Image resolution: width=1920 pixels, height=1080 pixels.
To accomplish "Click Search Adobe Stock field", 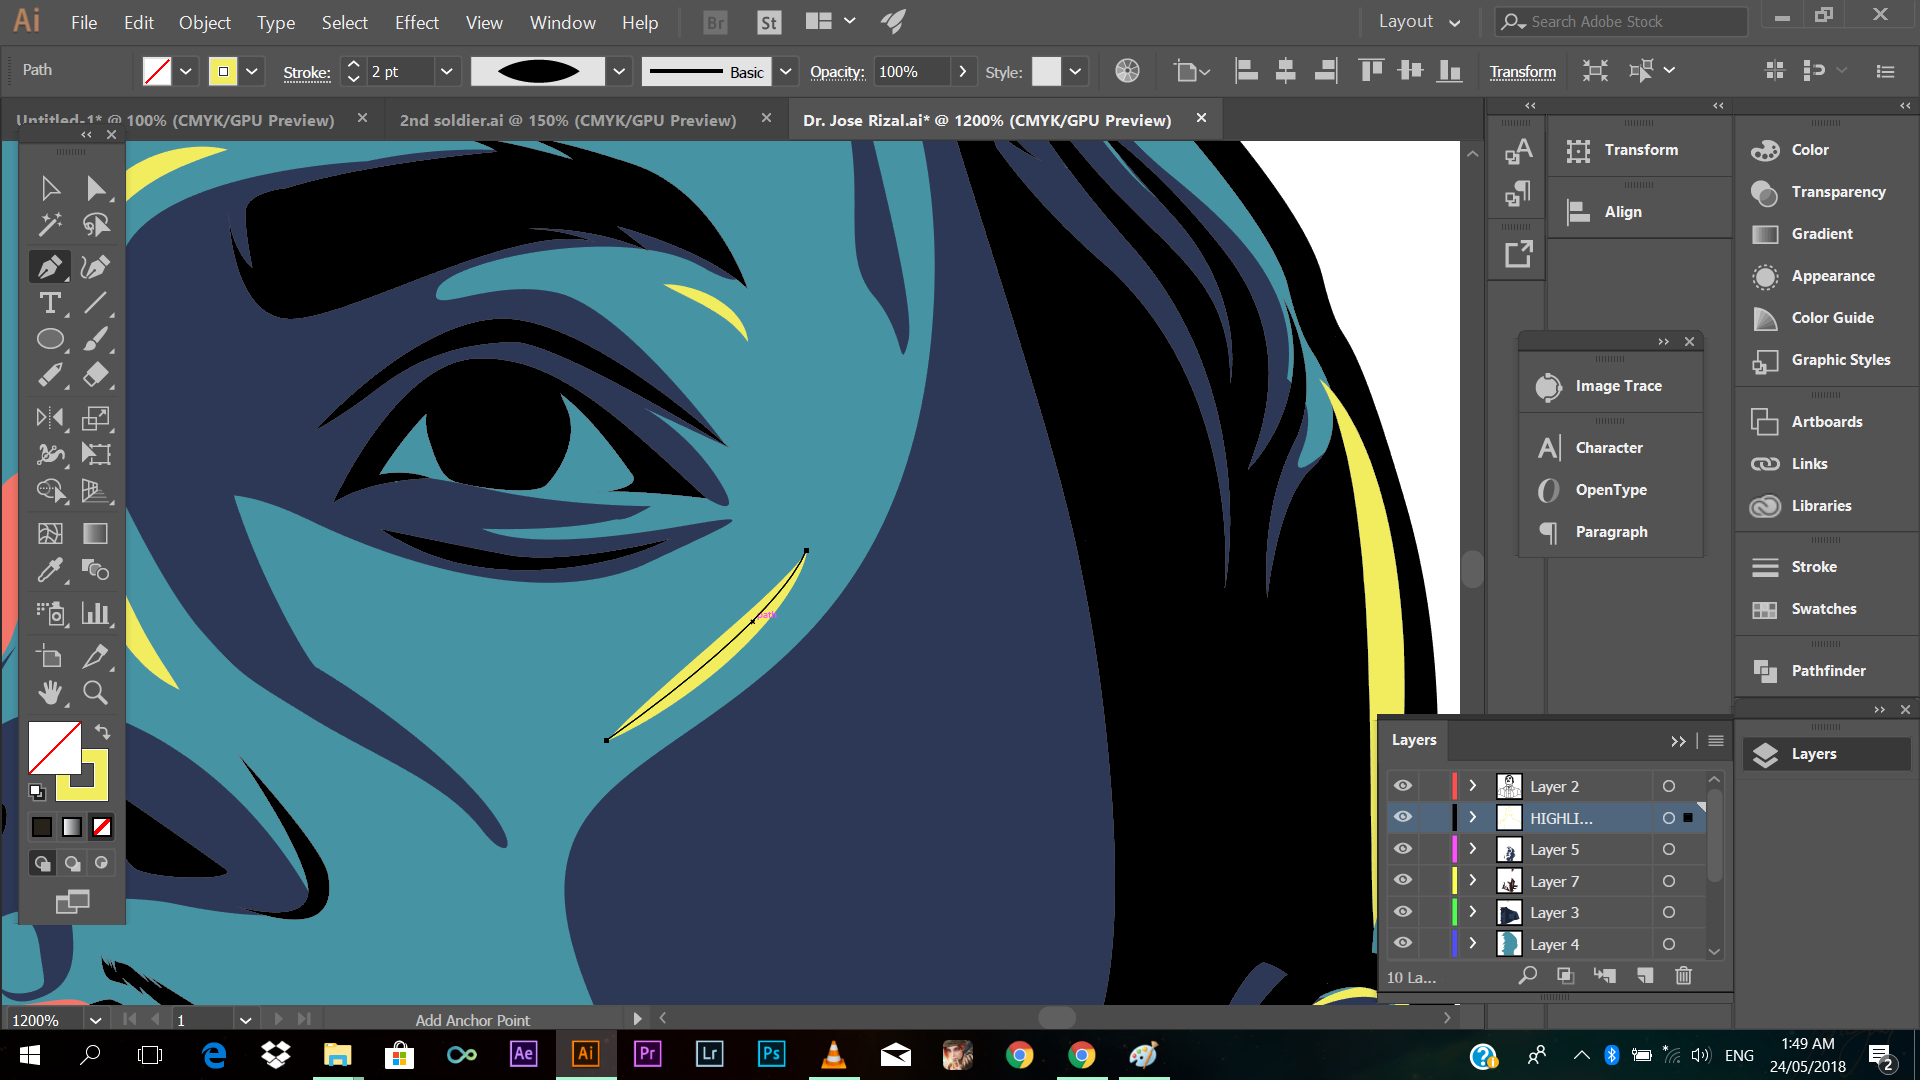I will coord(1622,22).
